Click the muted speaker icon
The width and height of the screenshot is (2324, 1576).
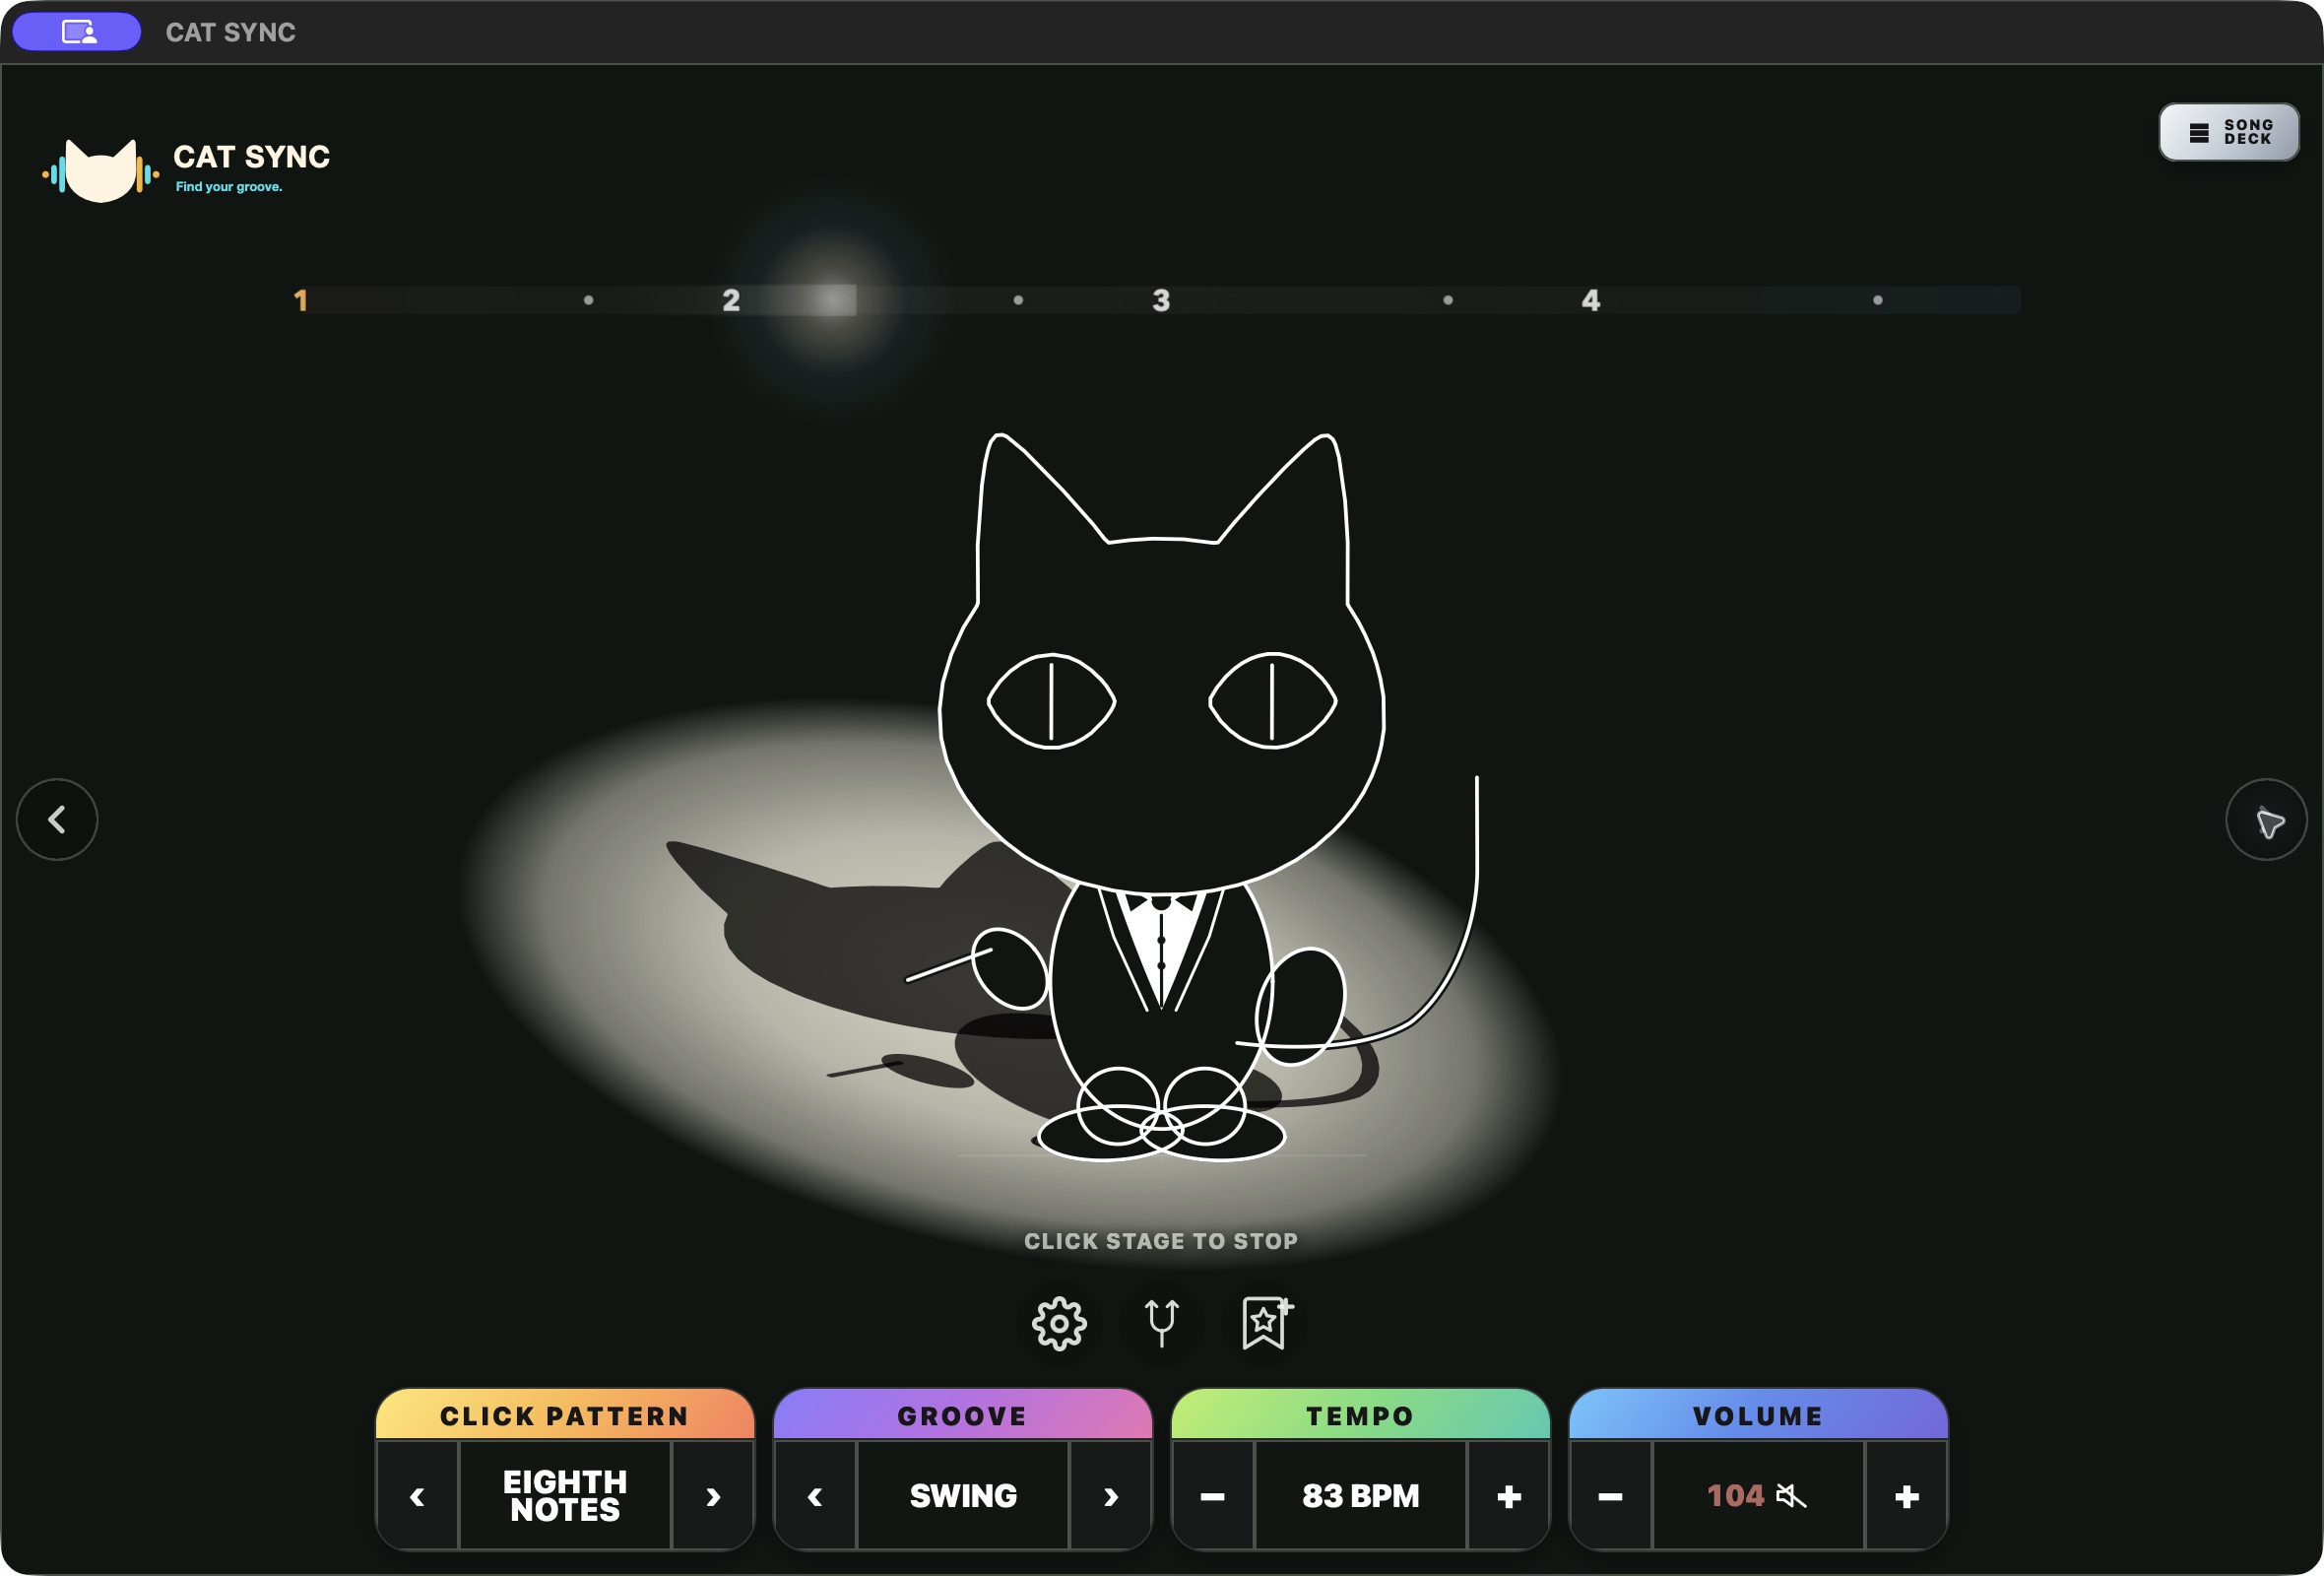click(1791, 1496)
